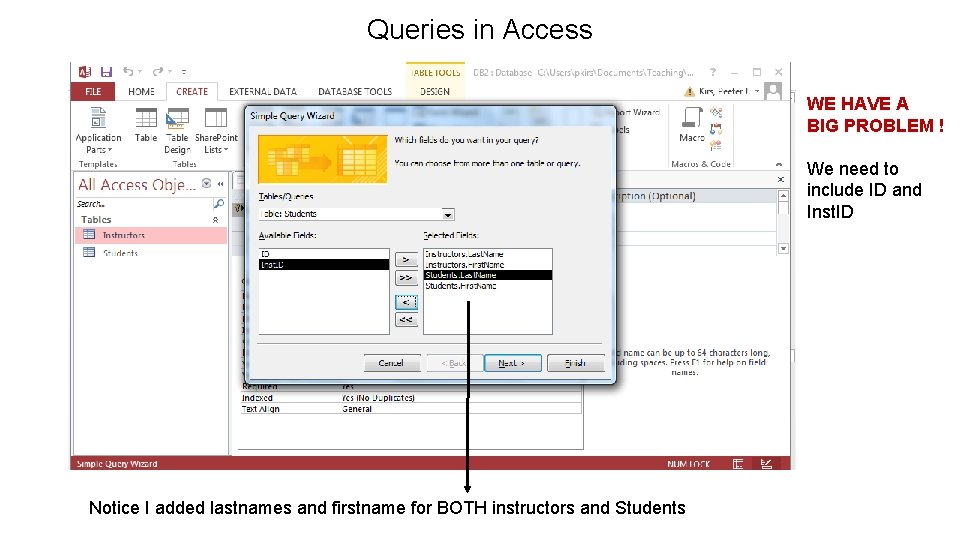Select Students.FirstName in Selected Fields
This screenshot has height=540, width=960.
click(488, 286)
